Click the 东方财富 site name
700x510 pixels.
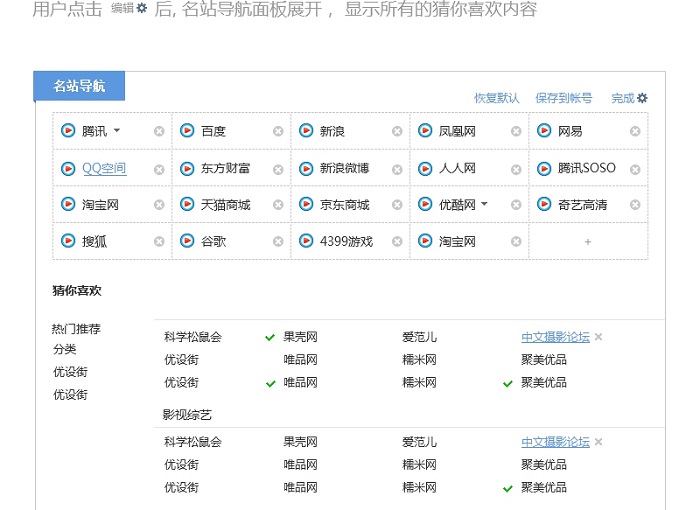tap(225, 168)
